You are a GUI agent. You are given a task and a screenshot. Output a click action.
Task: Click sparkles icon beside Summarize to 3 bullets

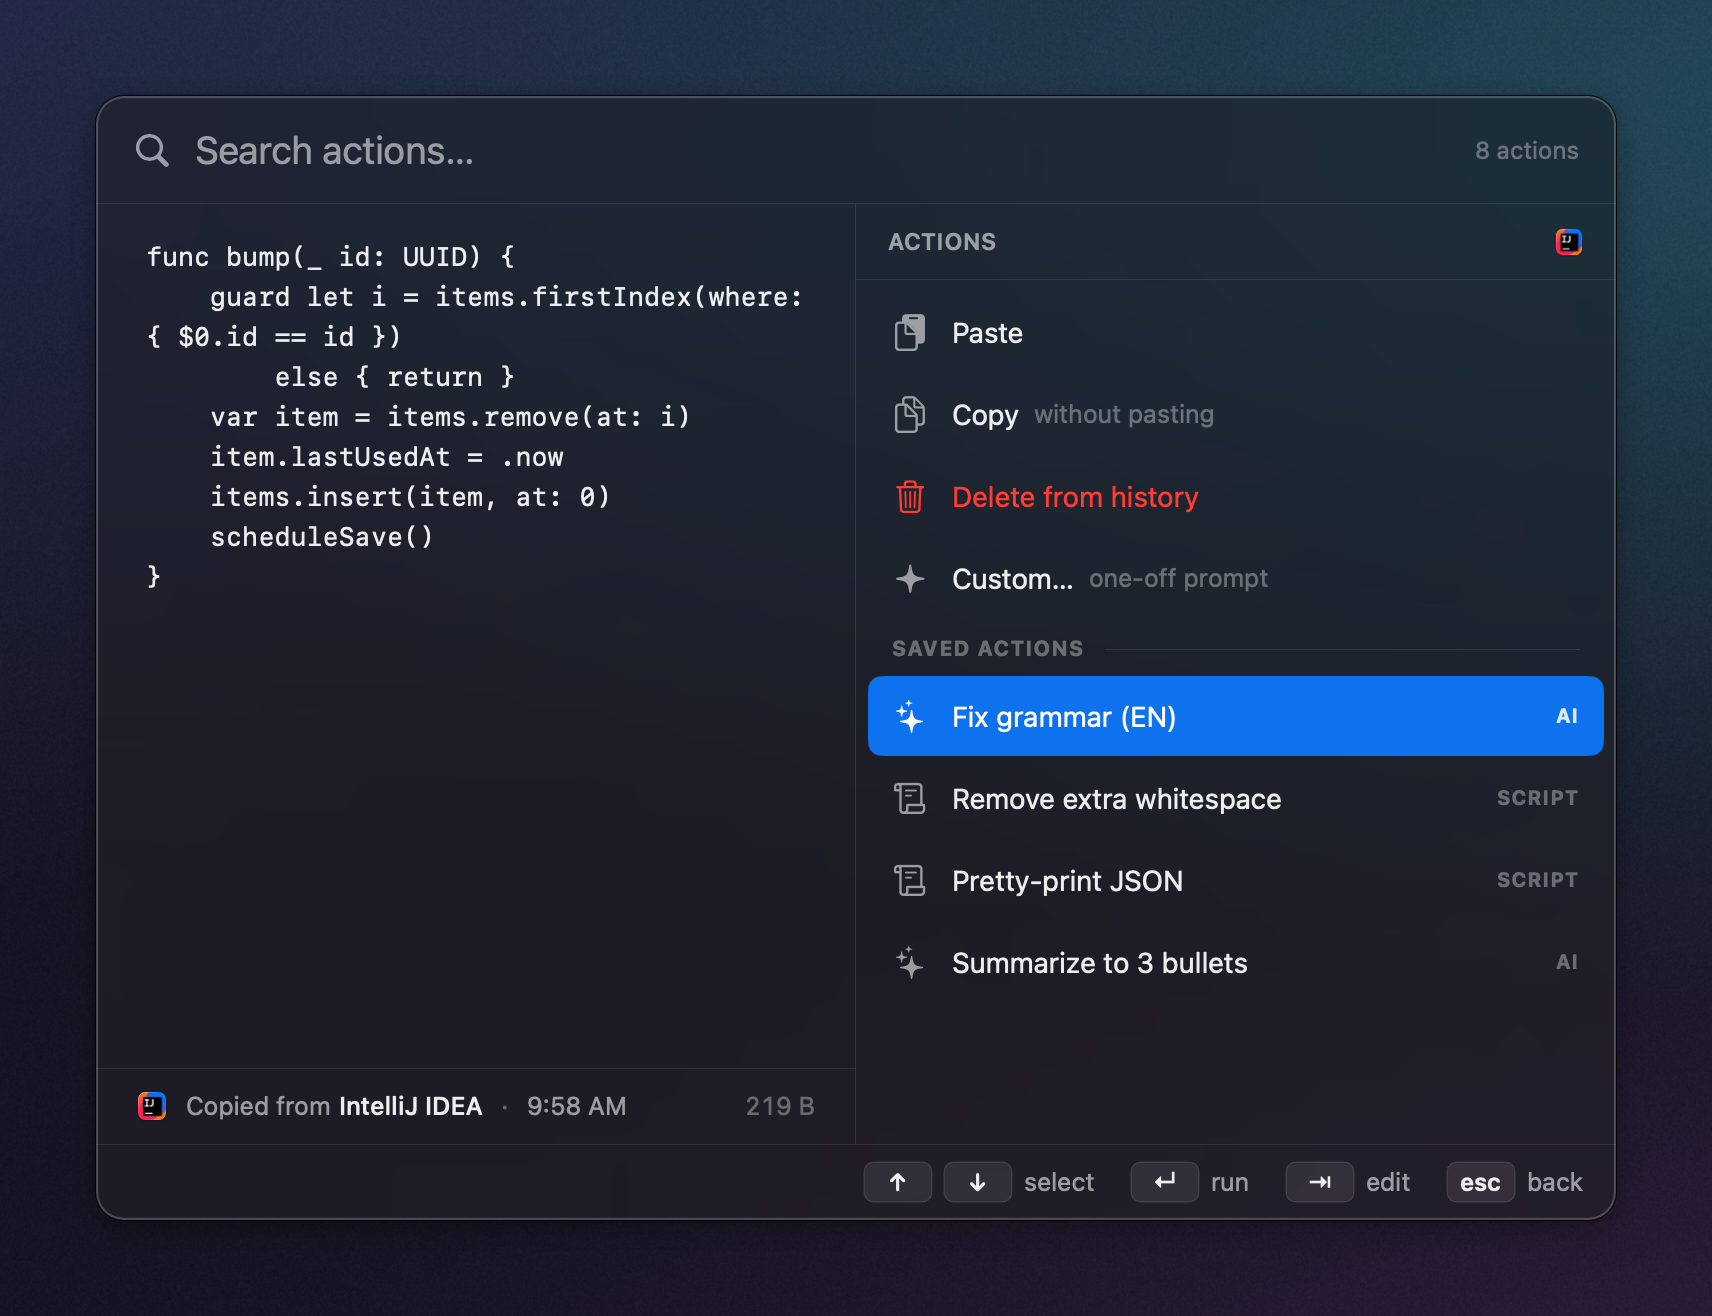coord(909,962)
